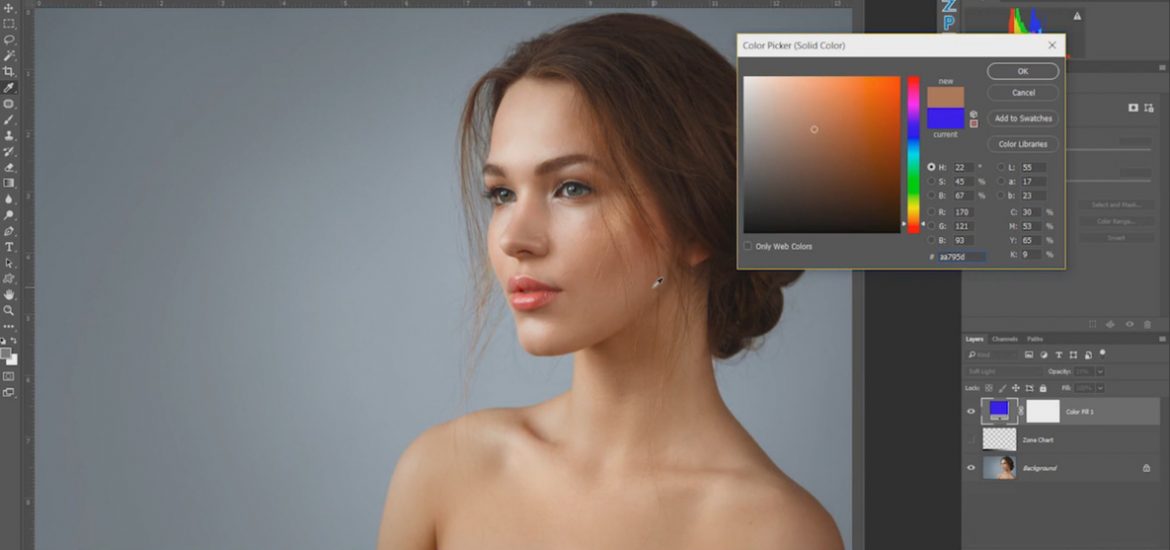Lock layer position icon
Screen dimensions: 1170x550
[1016, 388]
